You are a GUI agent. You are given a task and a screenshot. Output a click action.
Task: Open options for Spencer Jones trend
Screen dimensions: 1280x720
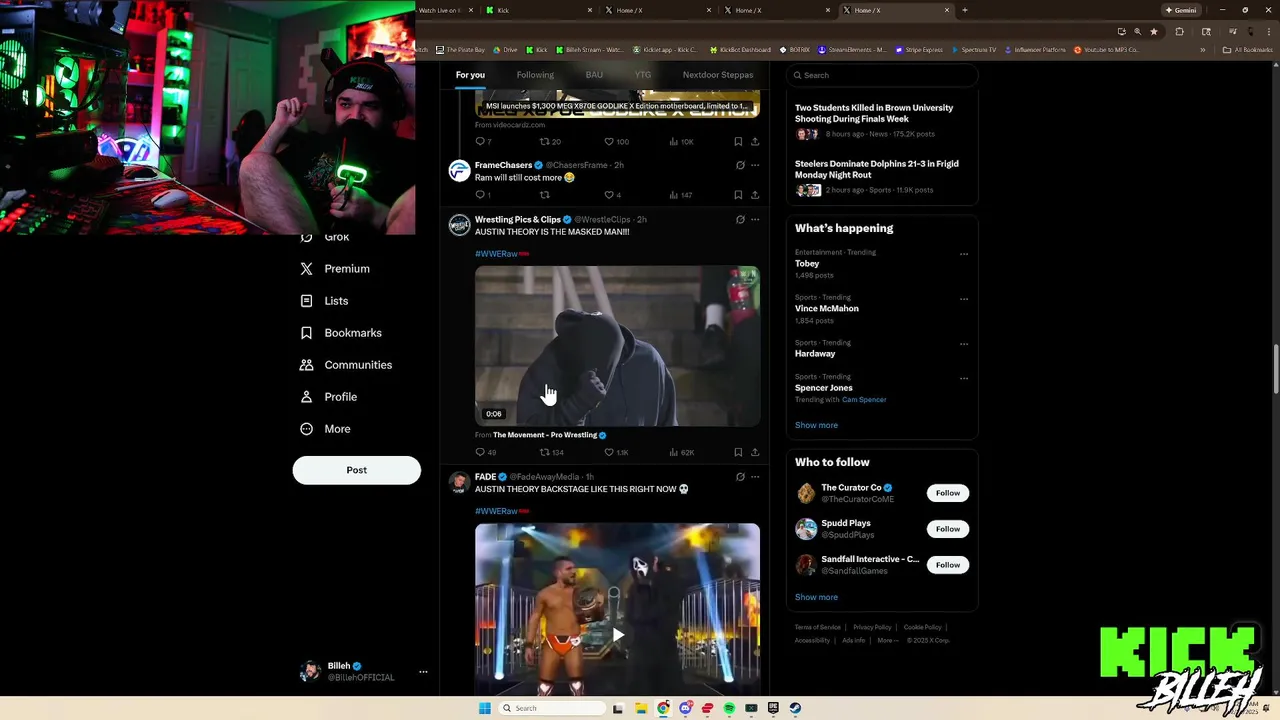tap(964, 378)
